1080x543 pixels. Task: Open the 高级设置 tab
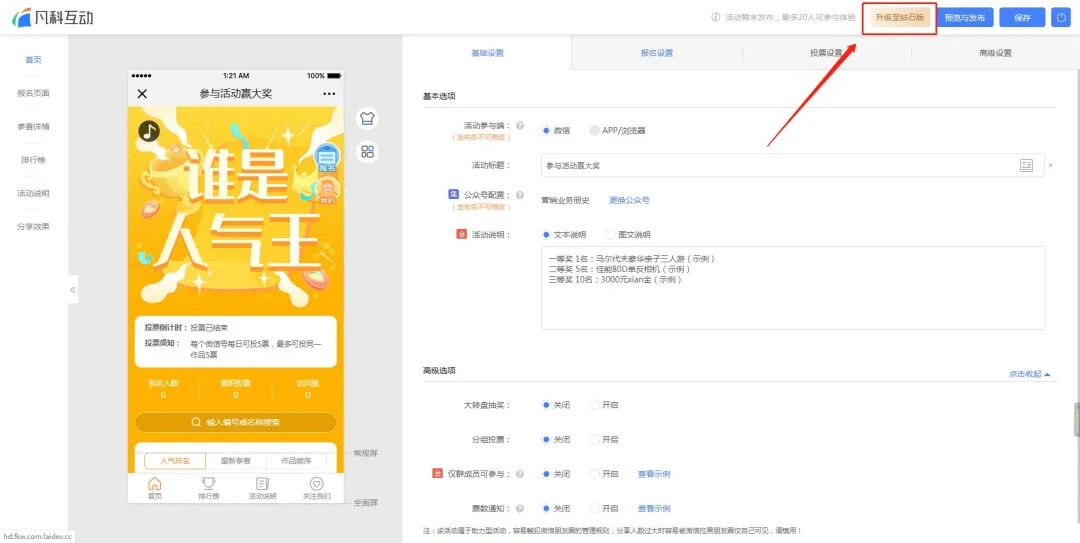pos(995,52)
